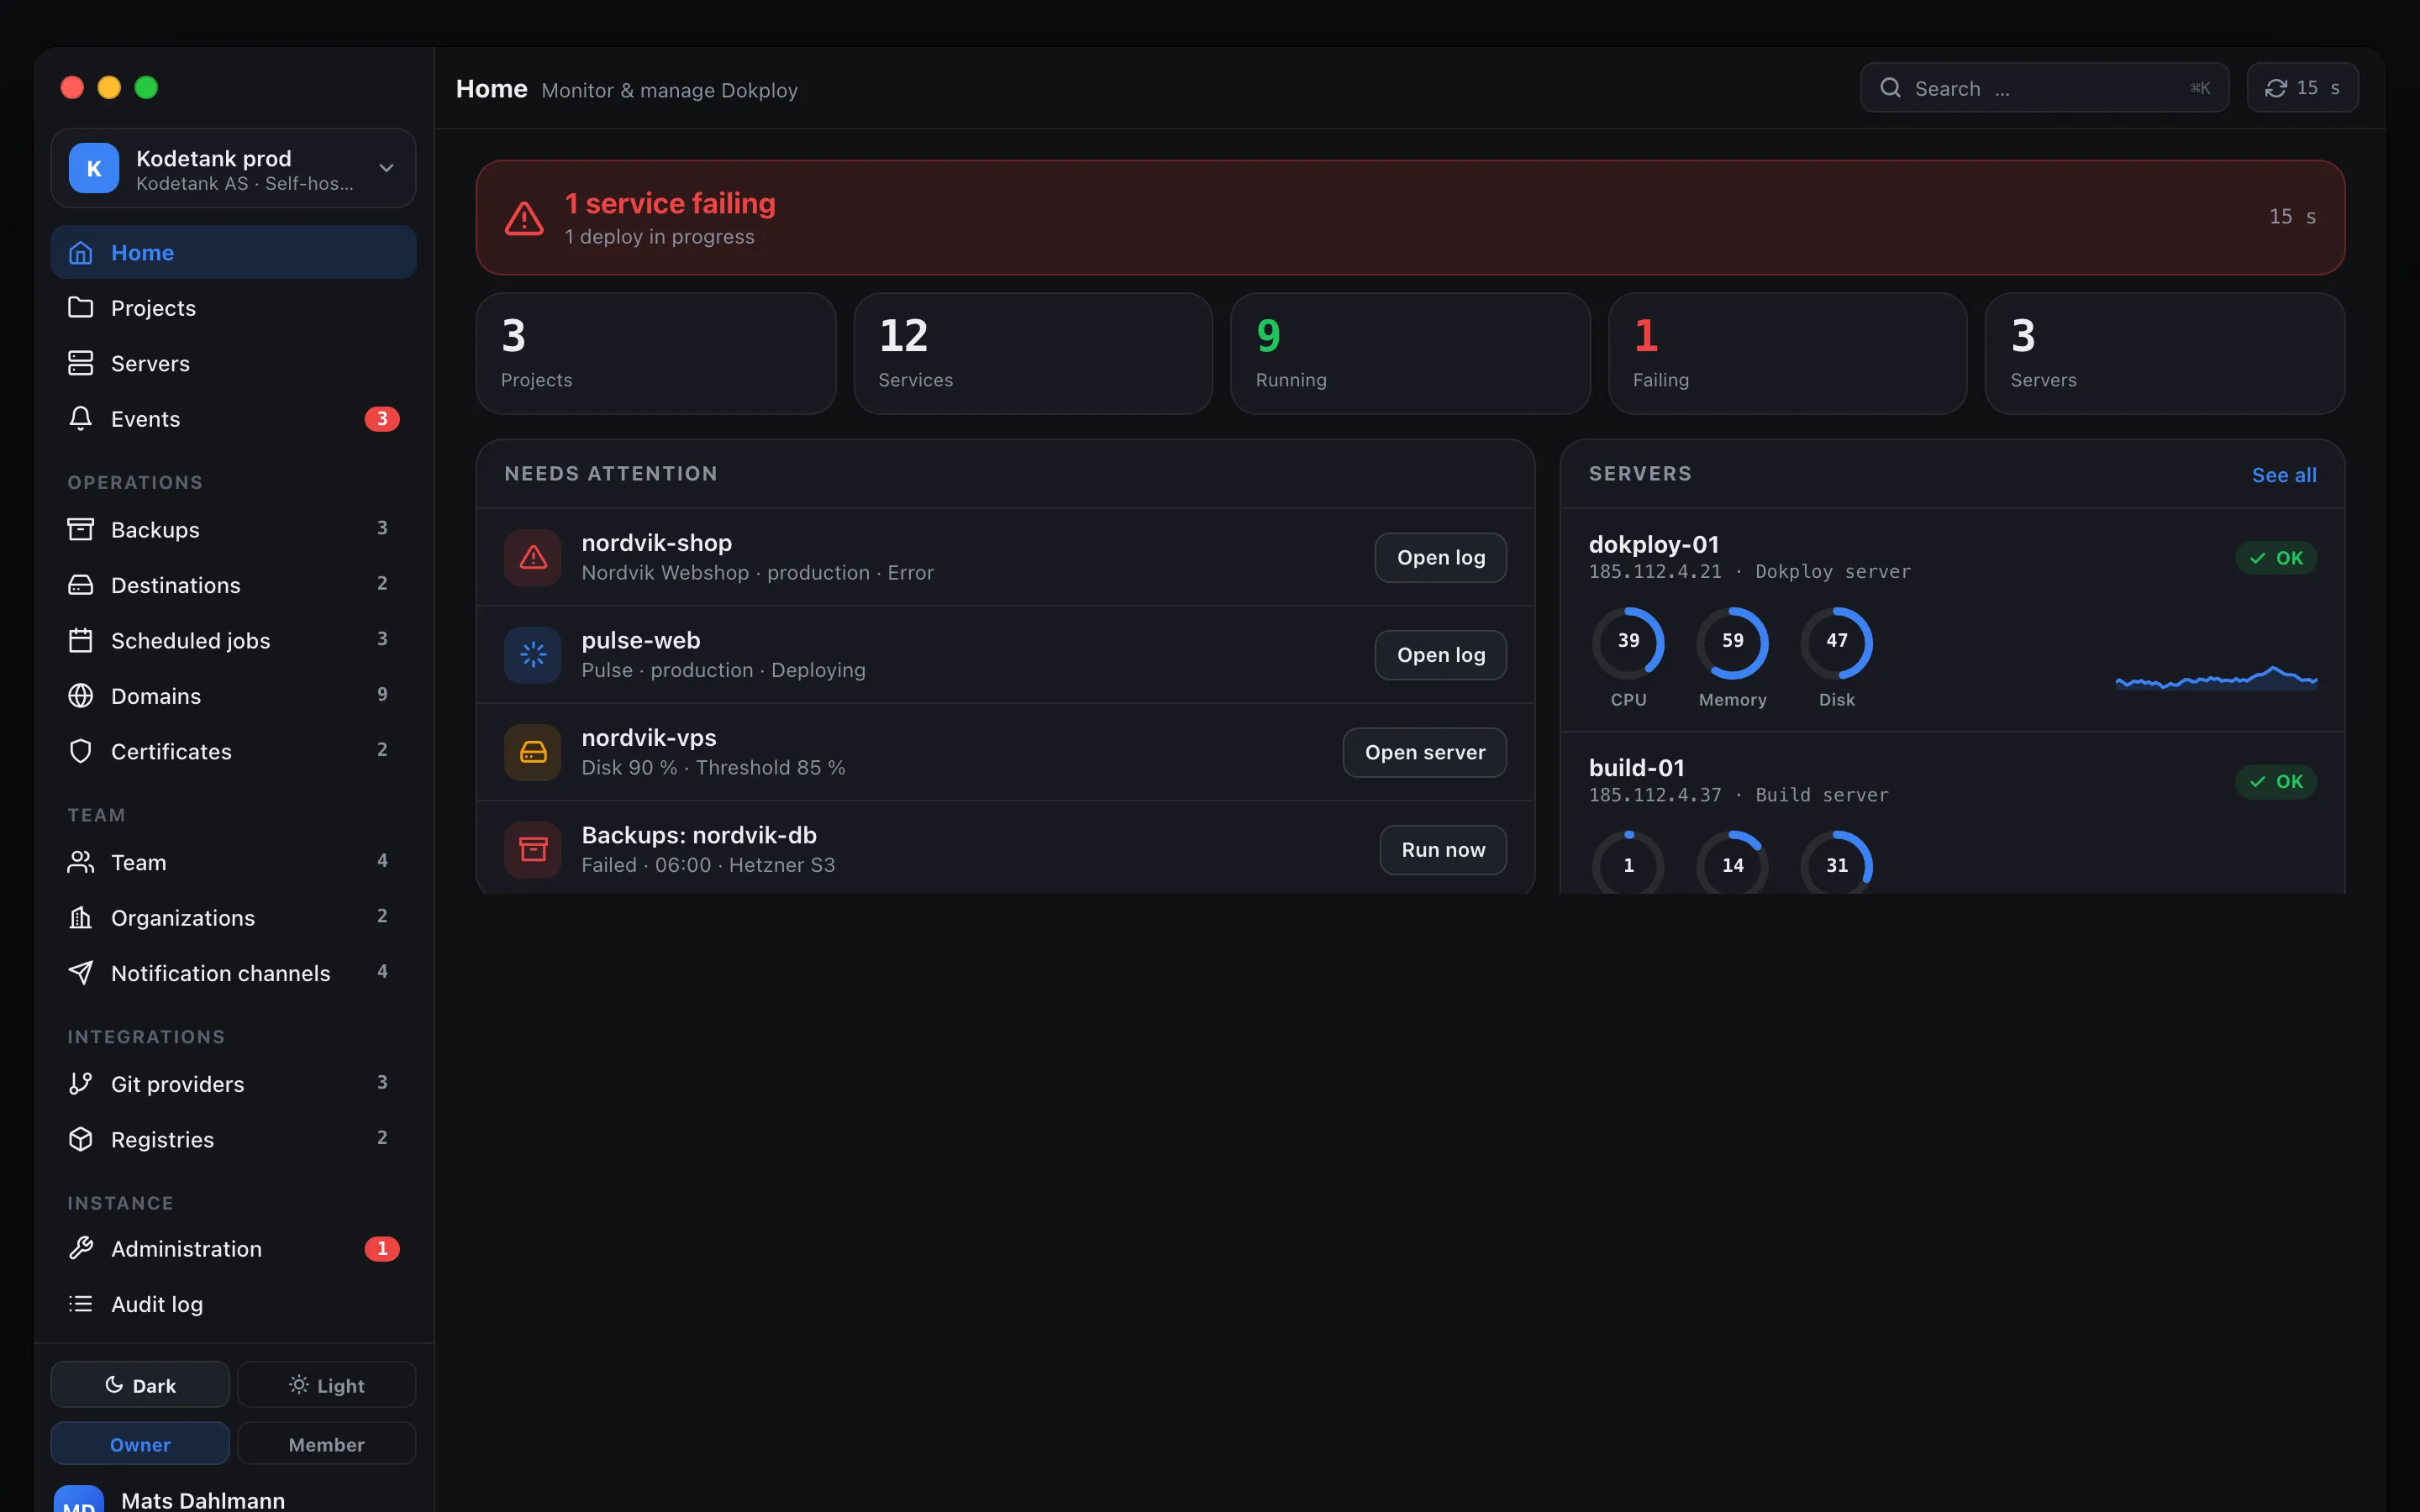This screenshot has width=2420, height=1512.
Task: Click the Events bell icon
Action: [81, 419]
